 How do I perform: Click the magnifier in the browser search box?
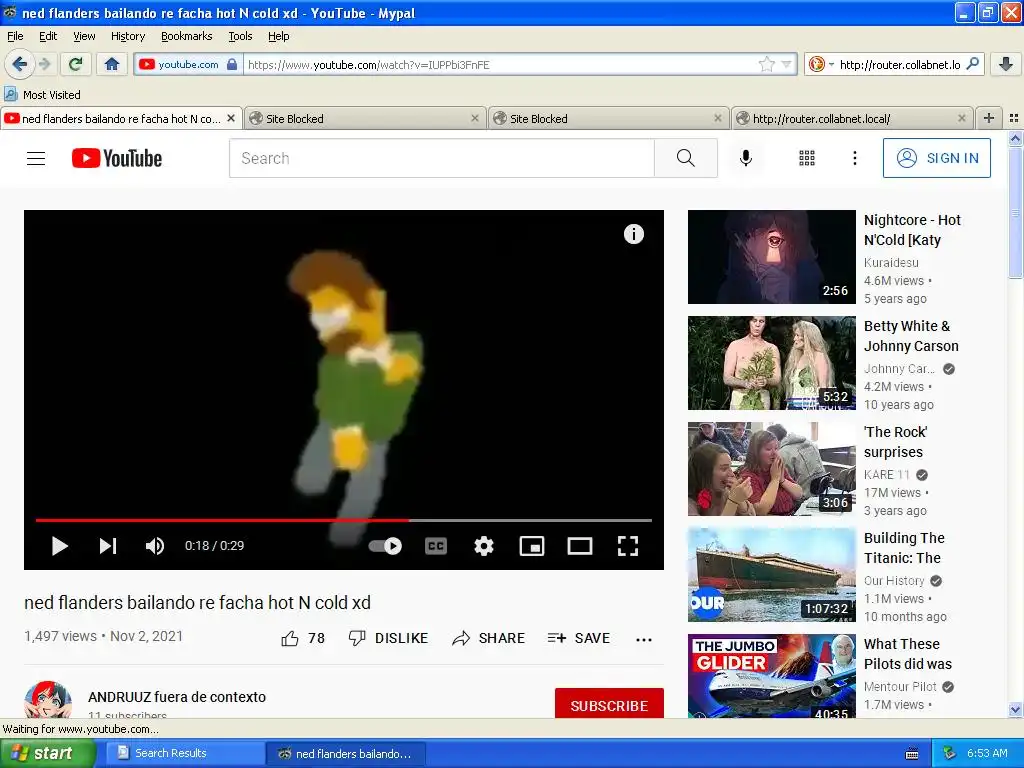click(x=972, y=64)
